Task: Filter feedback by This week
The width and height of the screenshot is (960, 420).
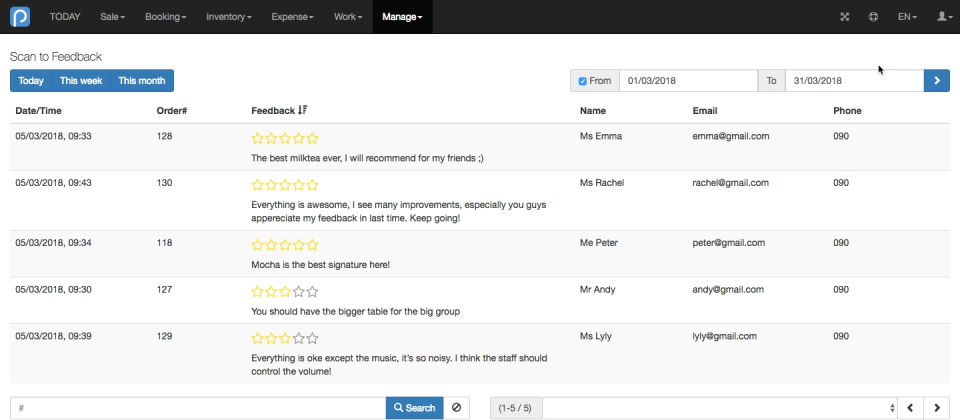Action: [x=81, y=81]
